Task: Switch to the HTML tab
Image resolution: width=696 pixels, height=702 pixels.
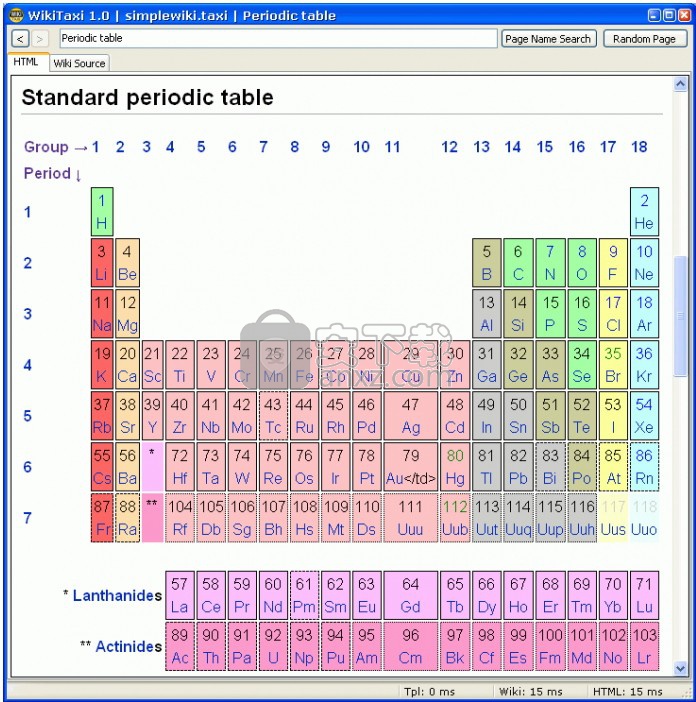Action: click(26, 62)
